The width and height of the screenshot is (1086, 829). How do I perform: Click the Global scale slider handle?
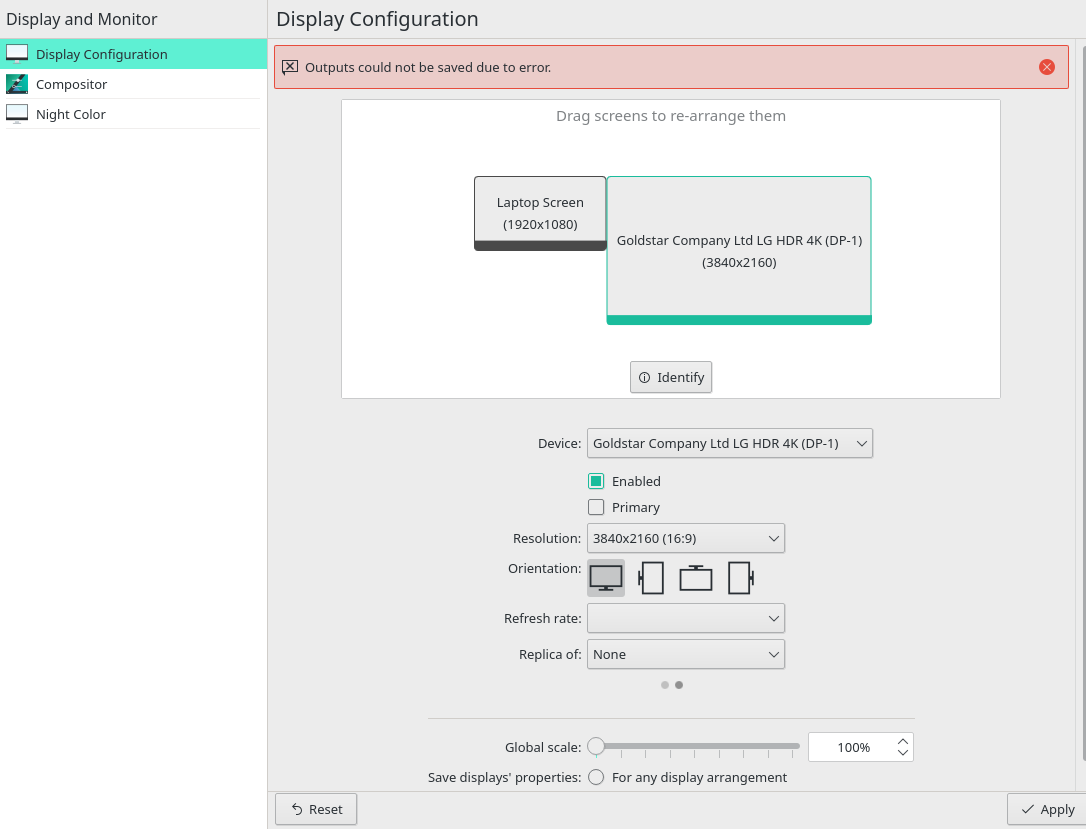click(x=596, y=746)
